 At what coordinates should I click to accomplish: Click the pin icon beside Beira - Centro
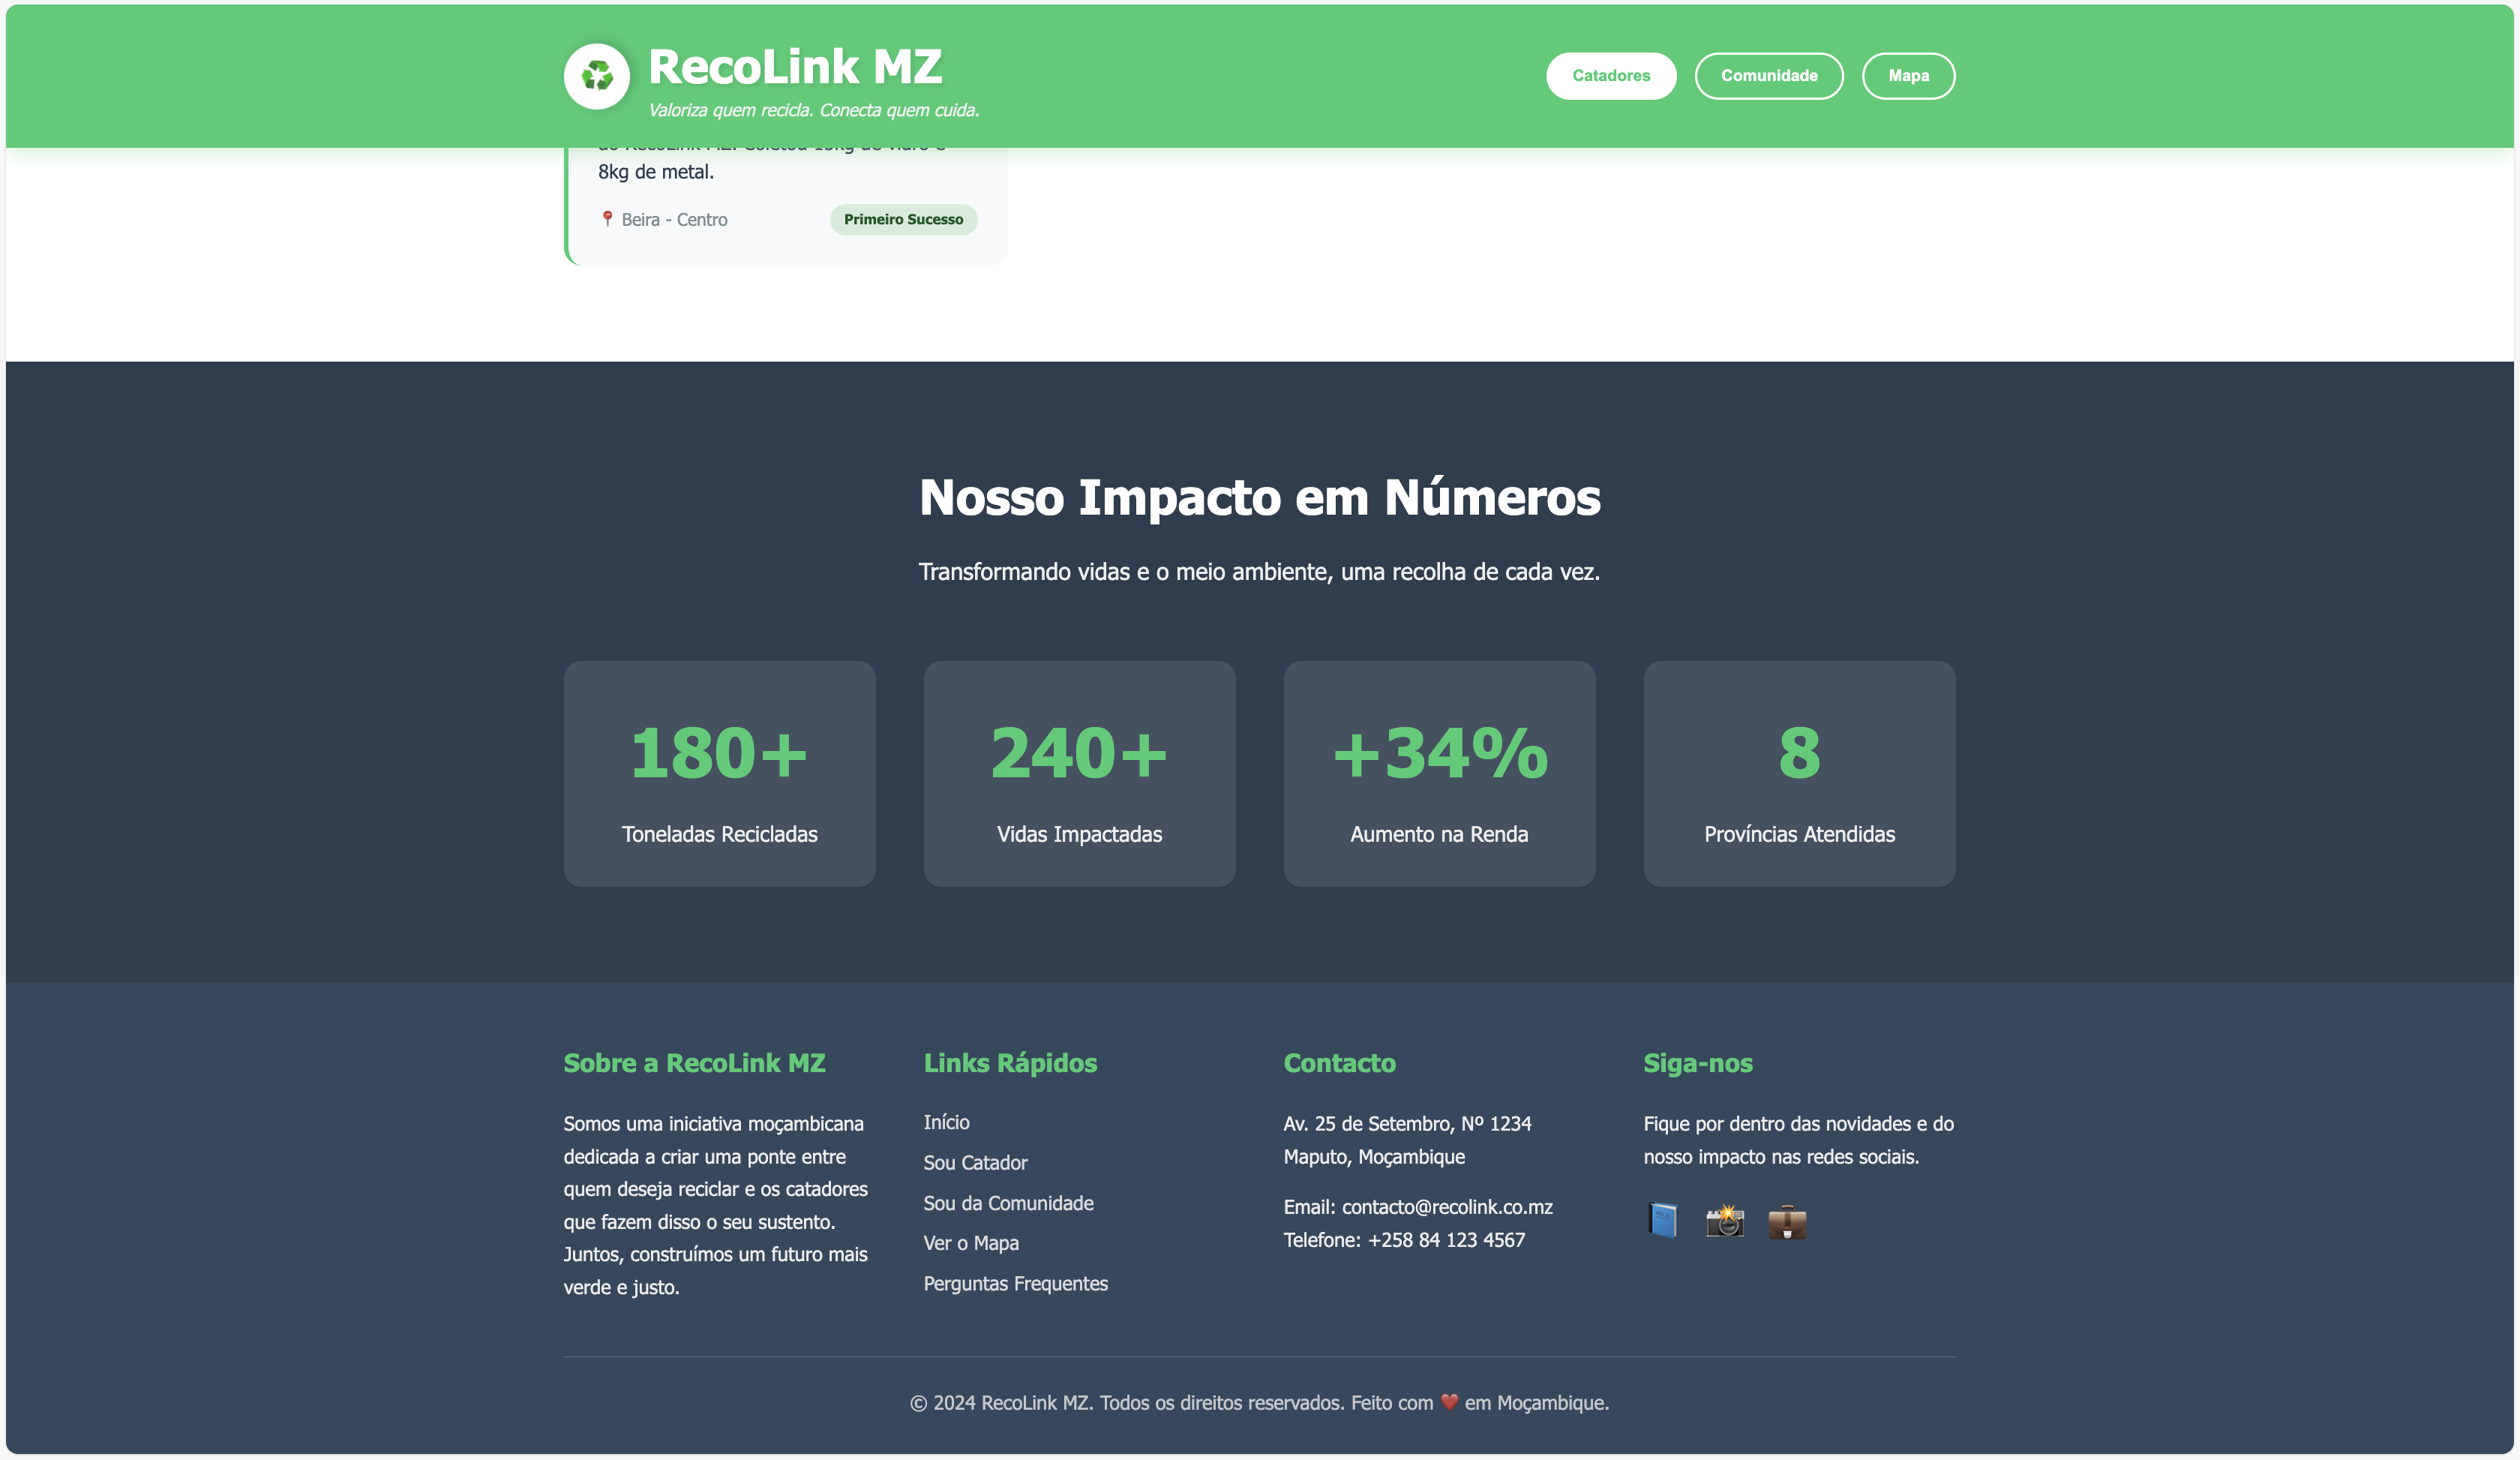coord(607,219)
